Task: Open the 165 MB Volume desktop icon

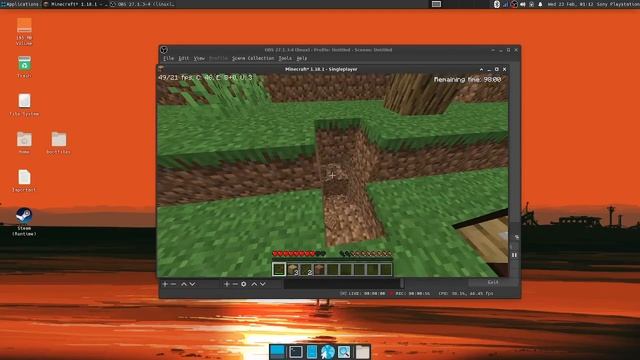Action: point(24,31)
